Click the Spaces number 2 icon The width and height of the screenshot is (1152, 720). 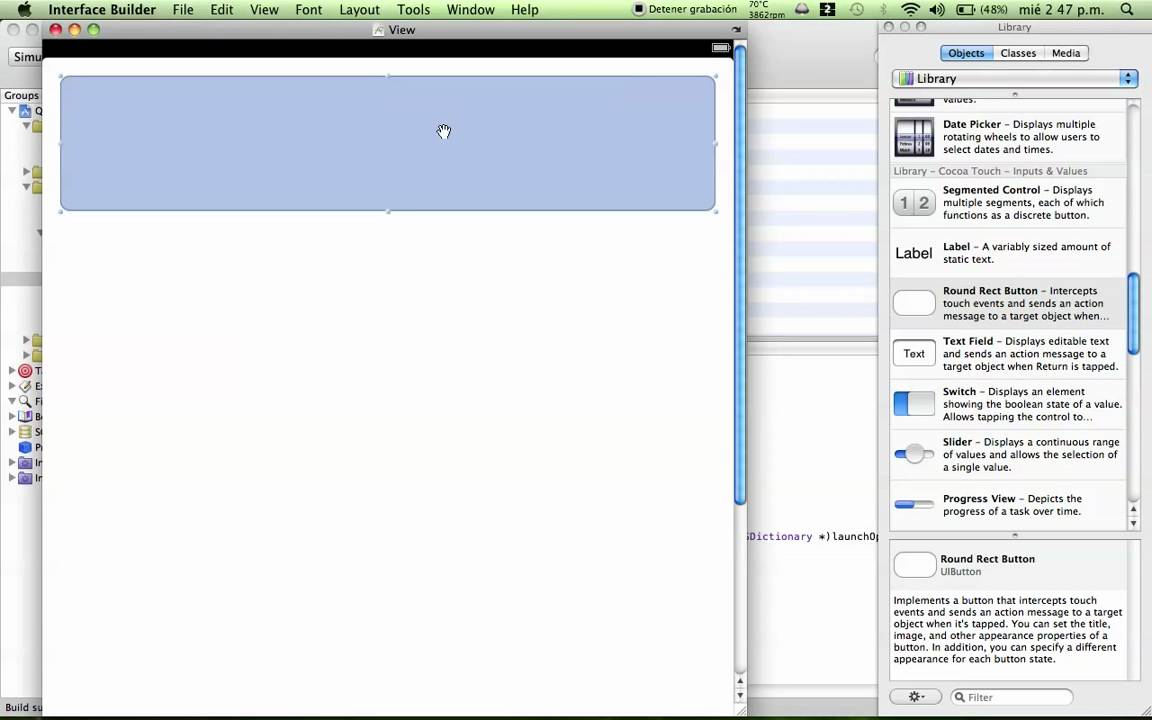pyautogui.click(x=827, y=10)
